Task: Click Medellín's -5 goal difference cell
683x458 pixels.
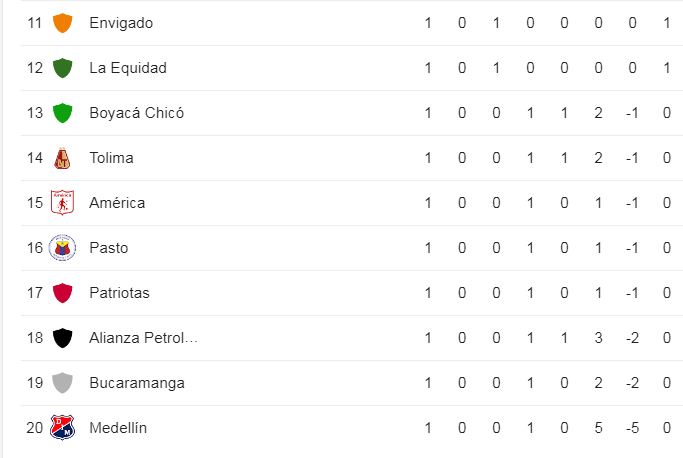Action: point(632,428)
